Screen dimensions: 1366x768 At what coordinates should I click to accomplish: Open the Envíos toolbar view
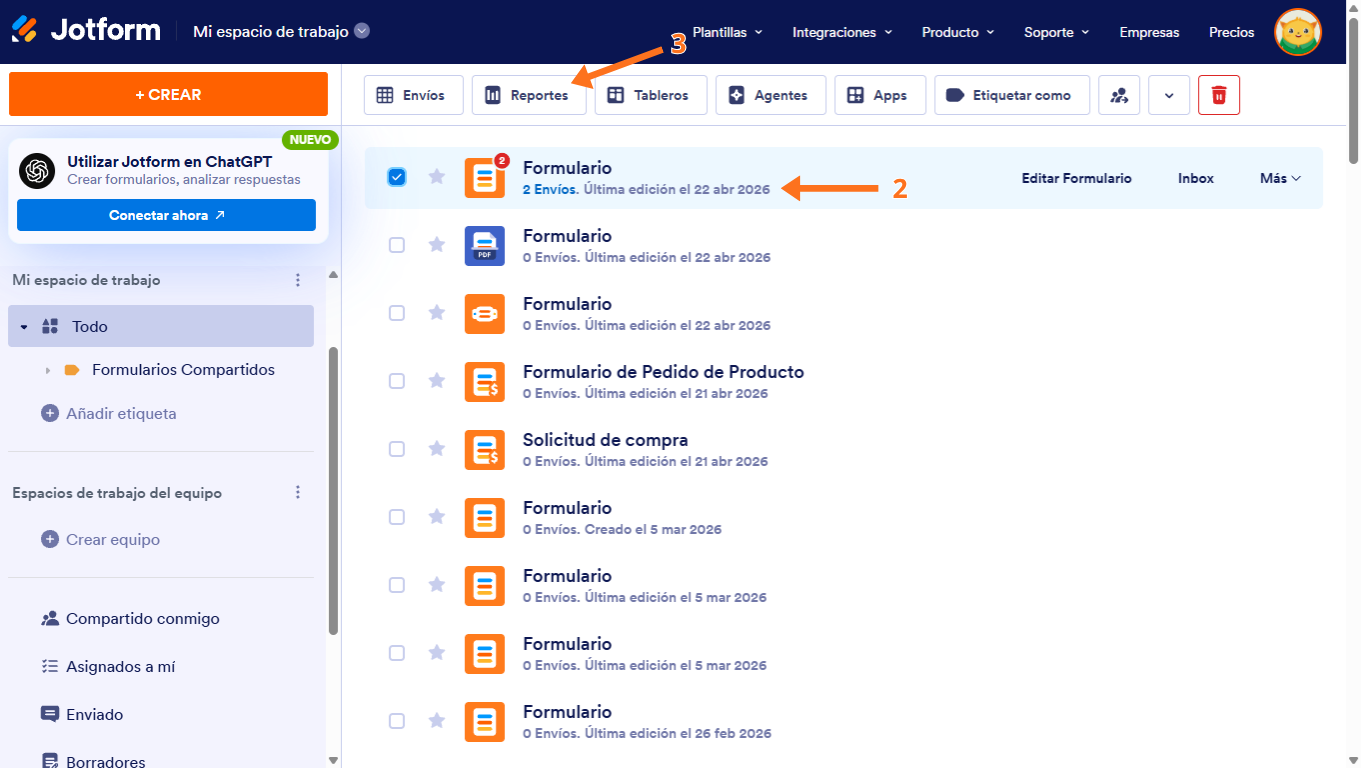[x=413, y=94]
